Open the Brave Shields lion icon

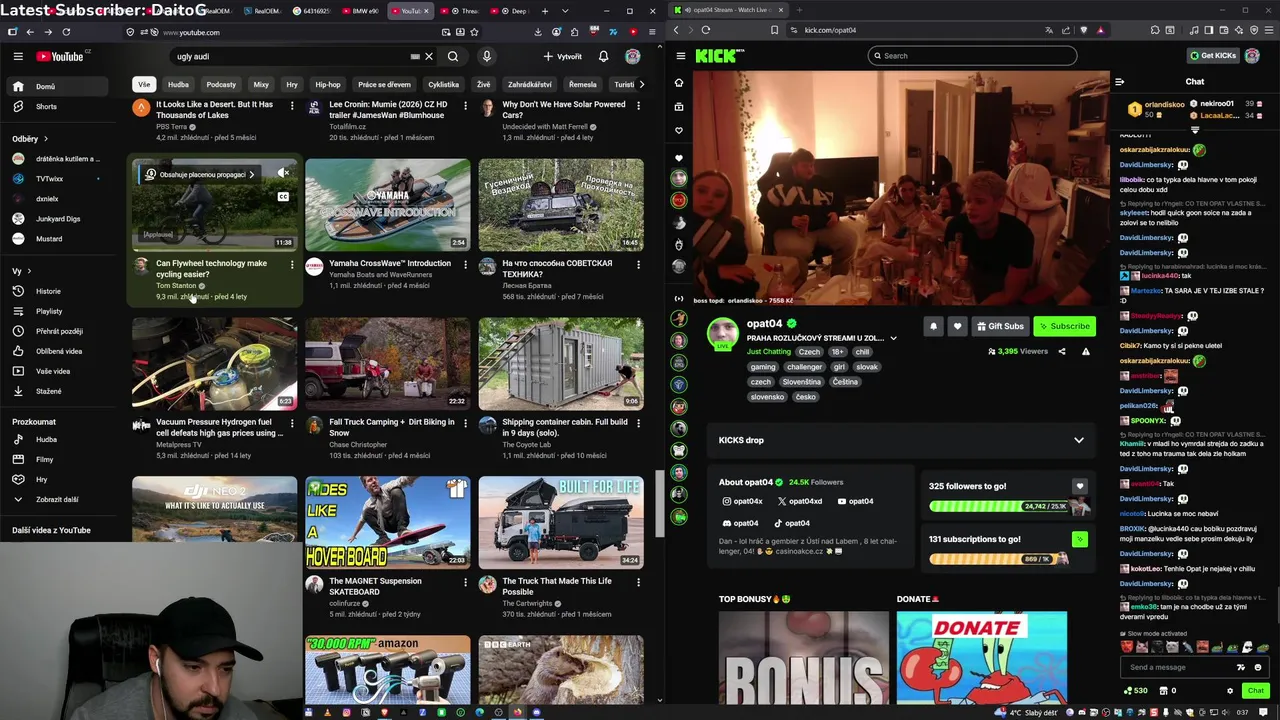(x=1084, y=30)
